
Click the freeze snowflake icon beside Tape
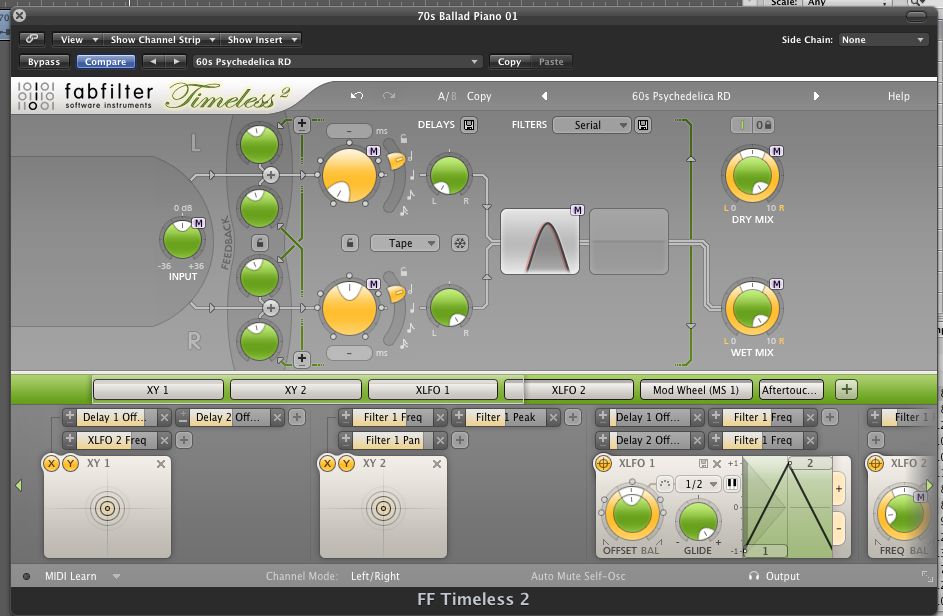click(459, 243)
